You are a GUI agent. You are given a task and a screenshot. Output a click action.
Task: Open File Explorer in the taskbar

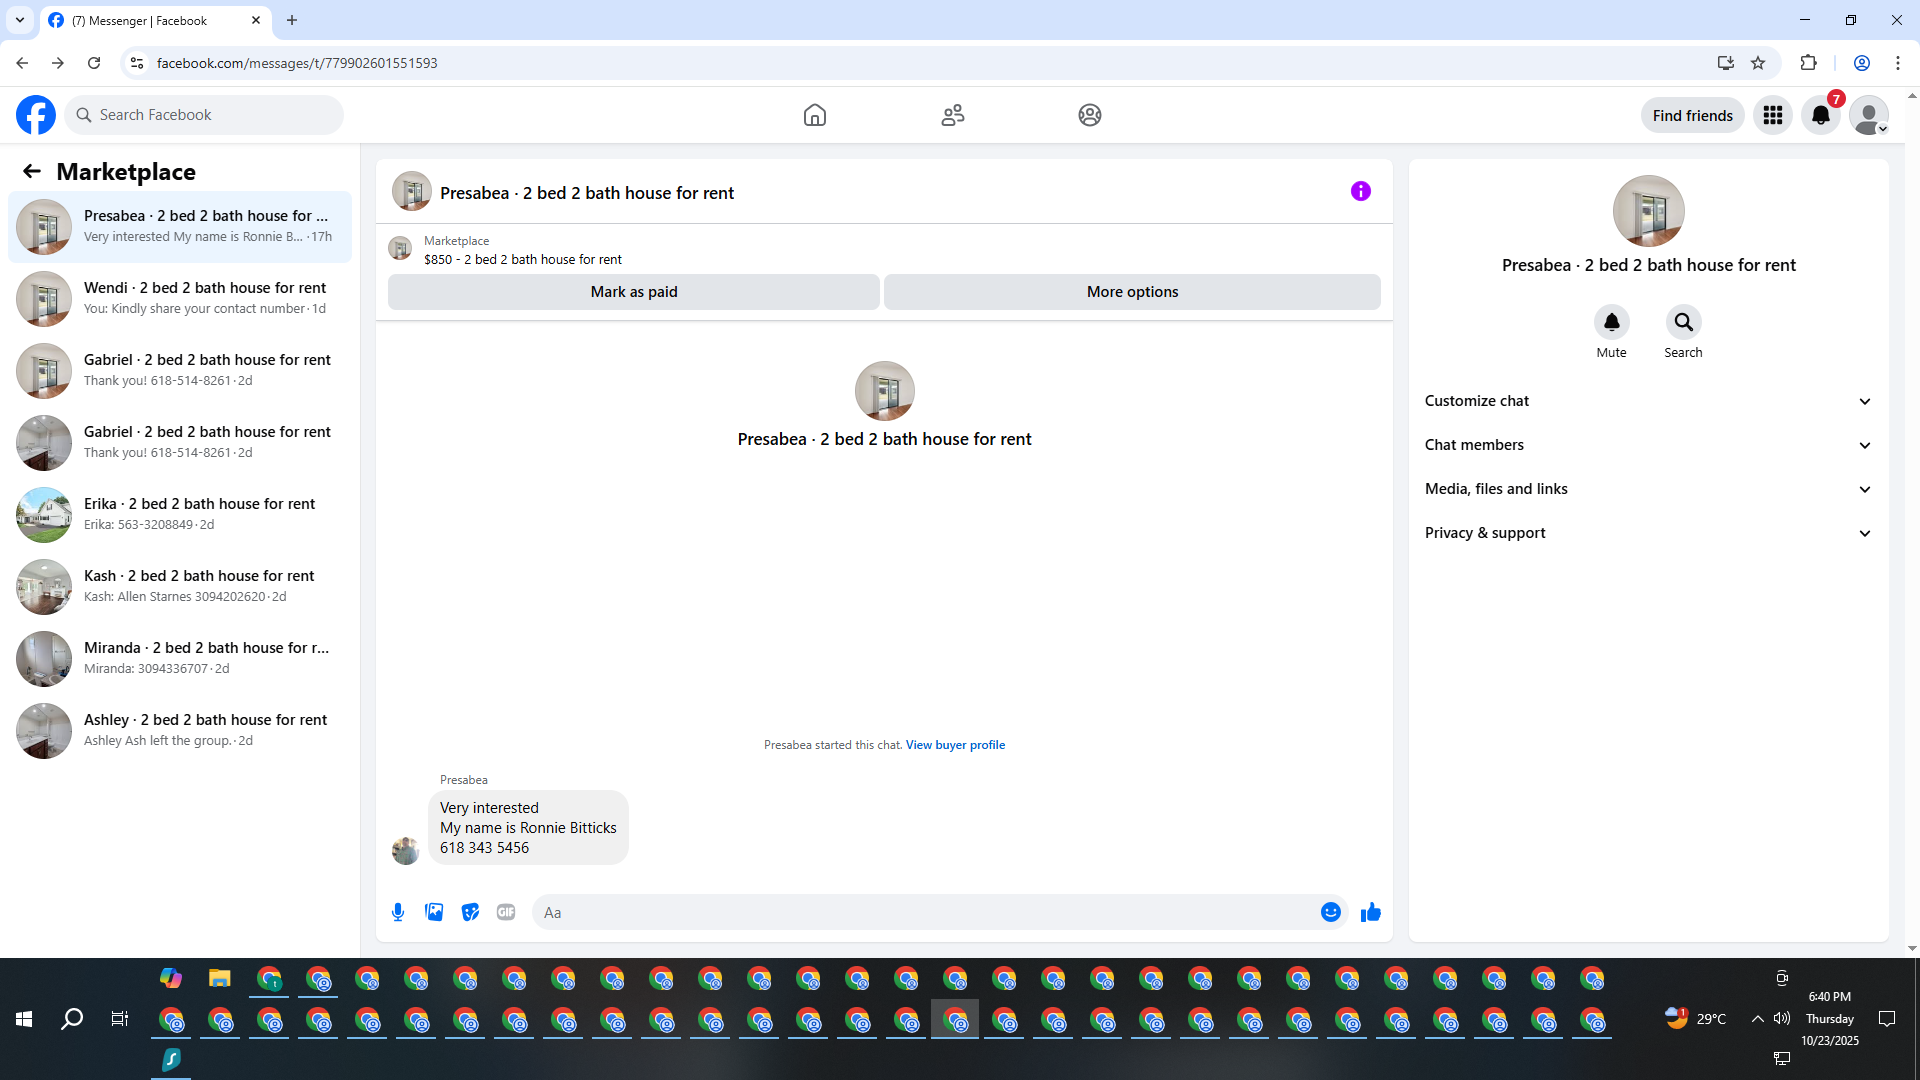(x=220, y=978)
